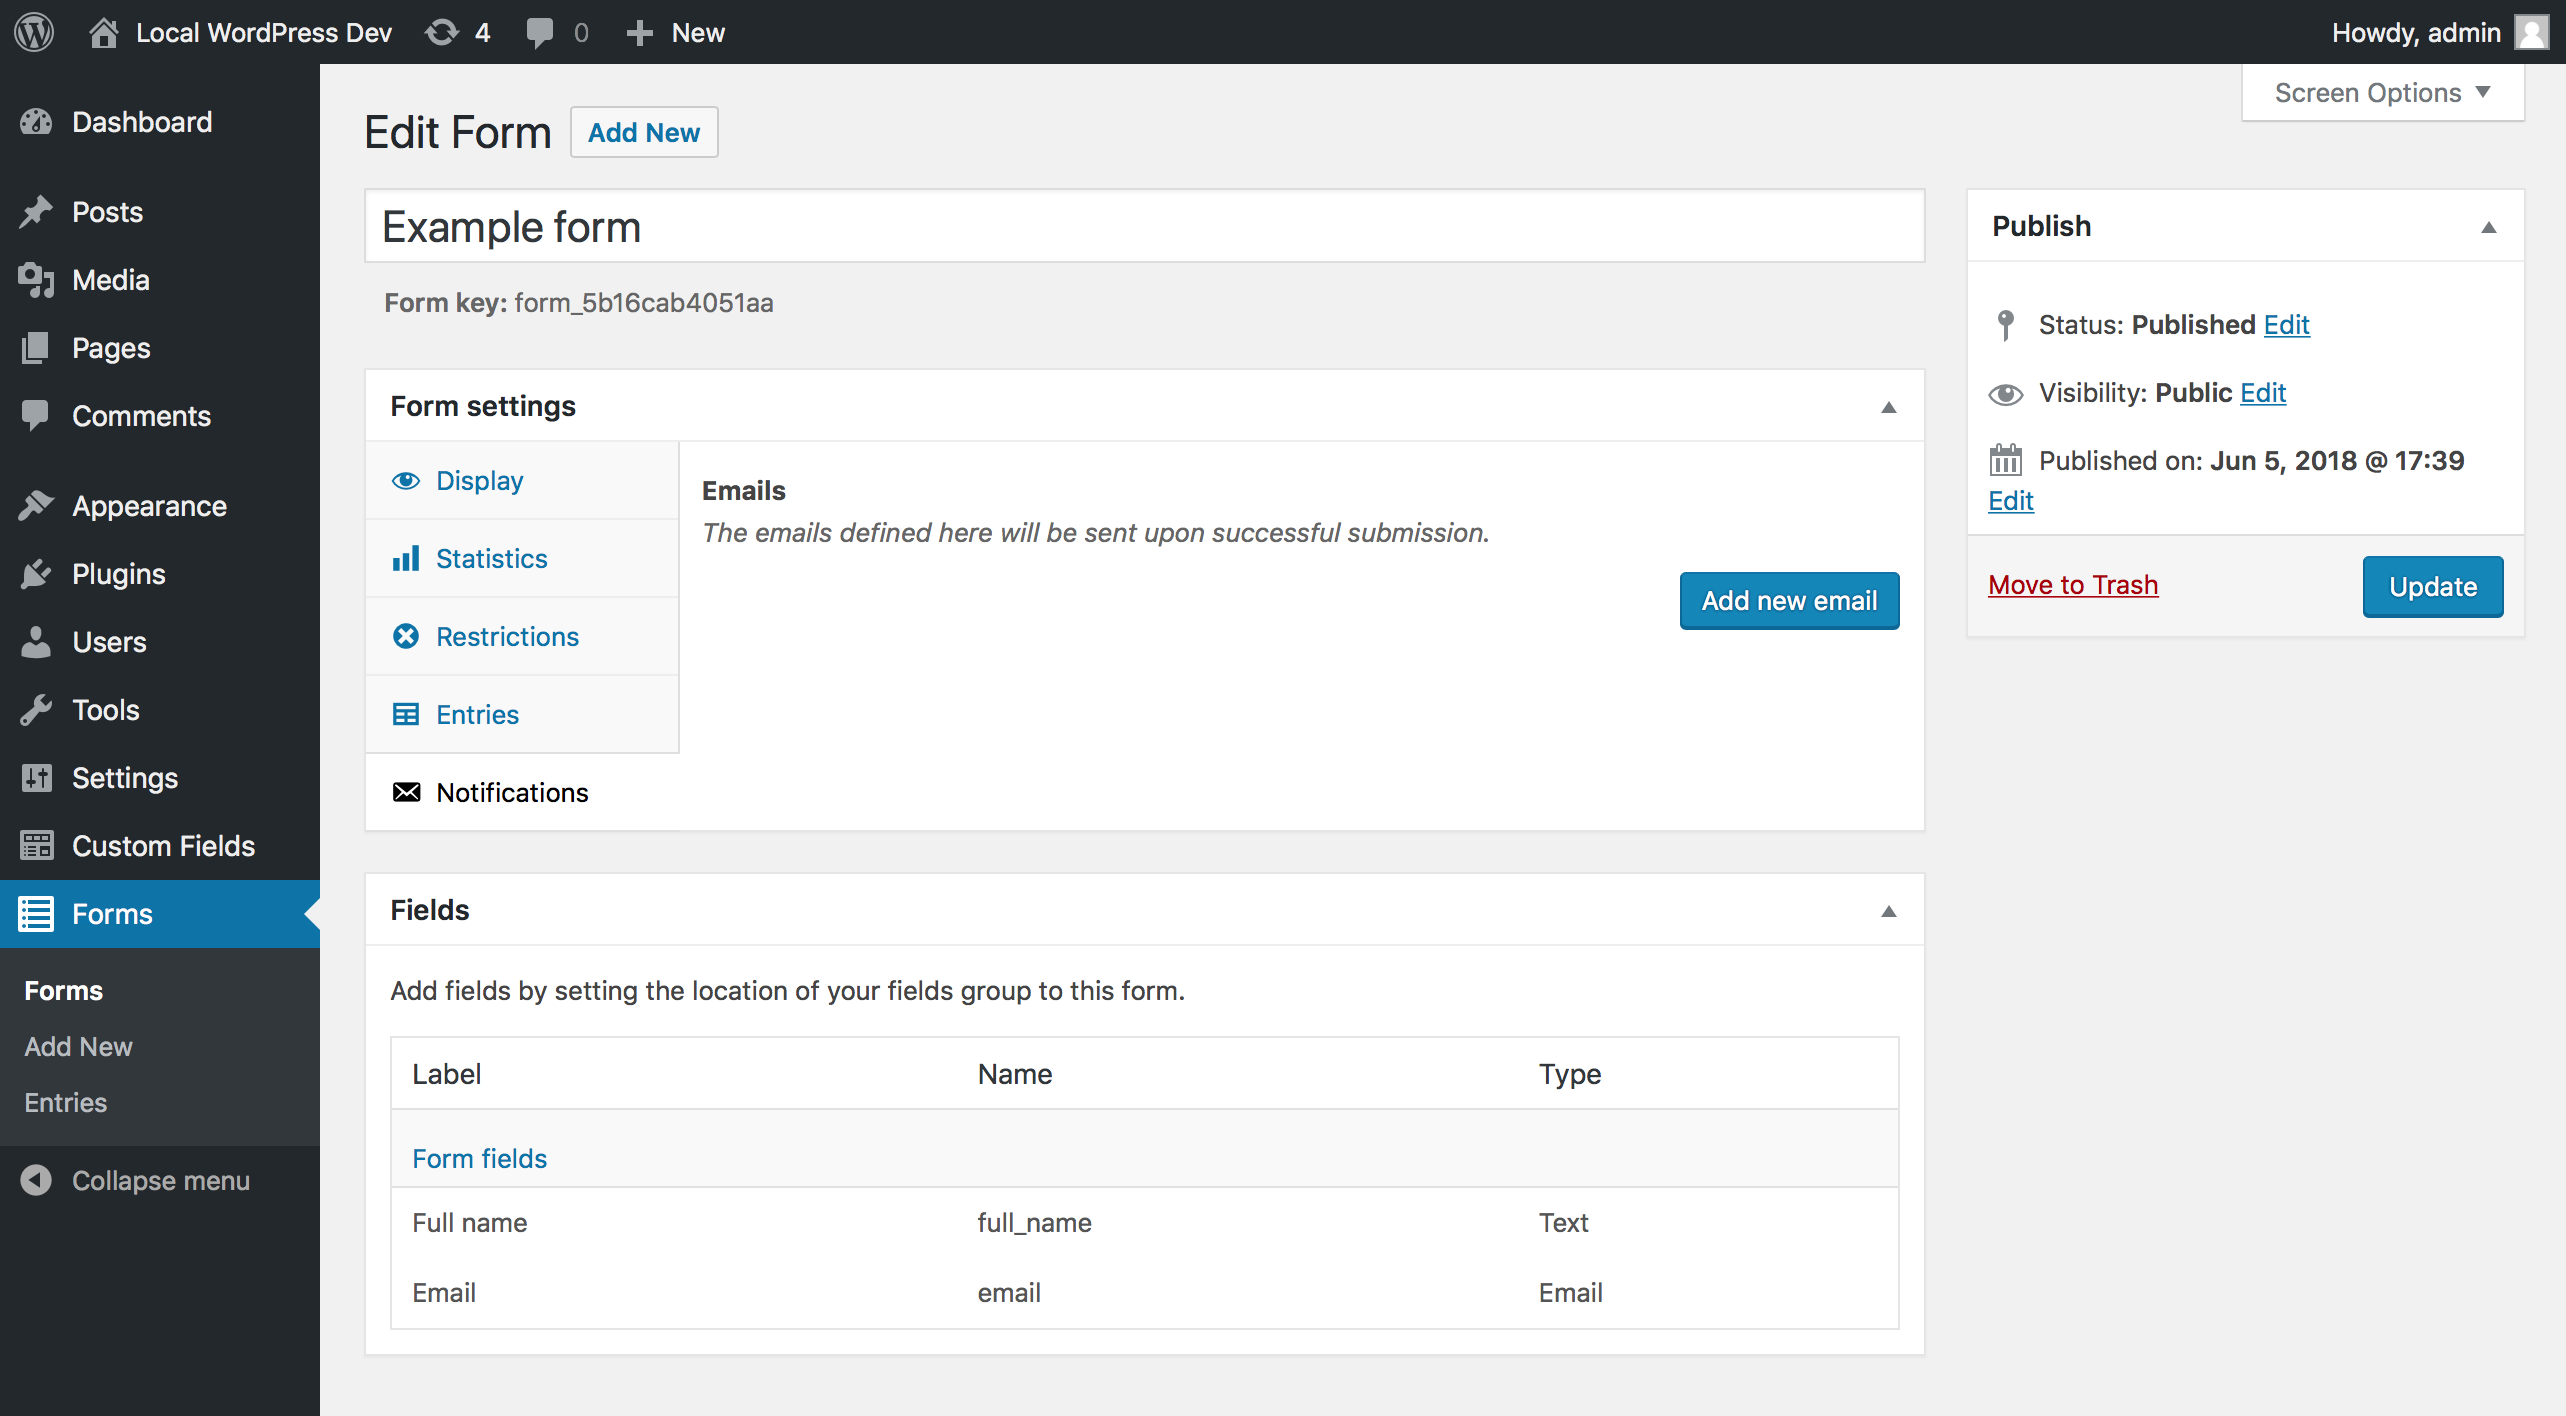This screenshot has width=2566, height=1416.
Task: Select the Statistics settings tab
Action: pyautogui.click(x=491, y=559)
